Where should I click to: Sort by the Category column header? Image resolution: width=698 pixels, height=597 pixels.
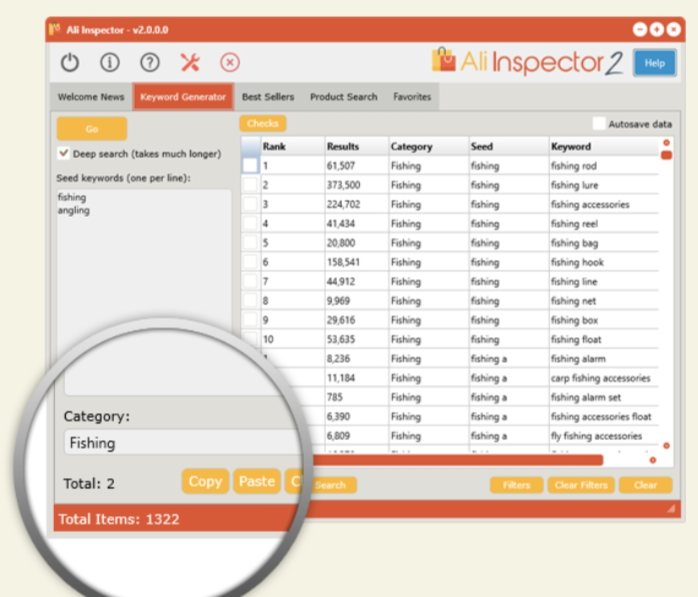tap(429, 146)
